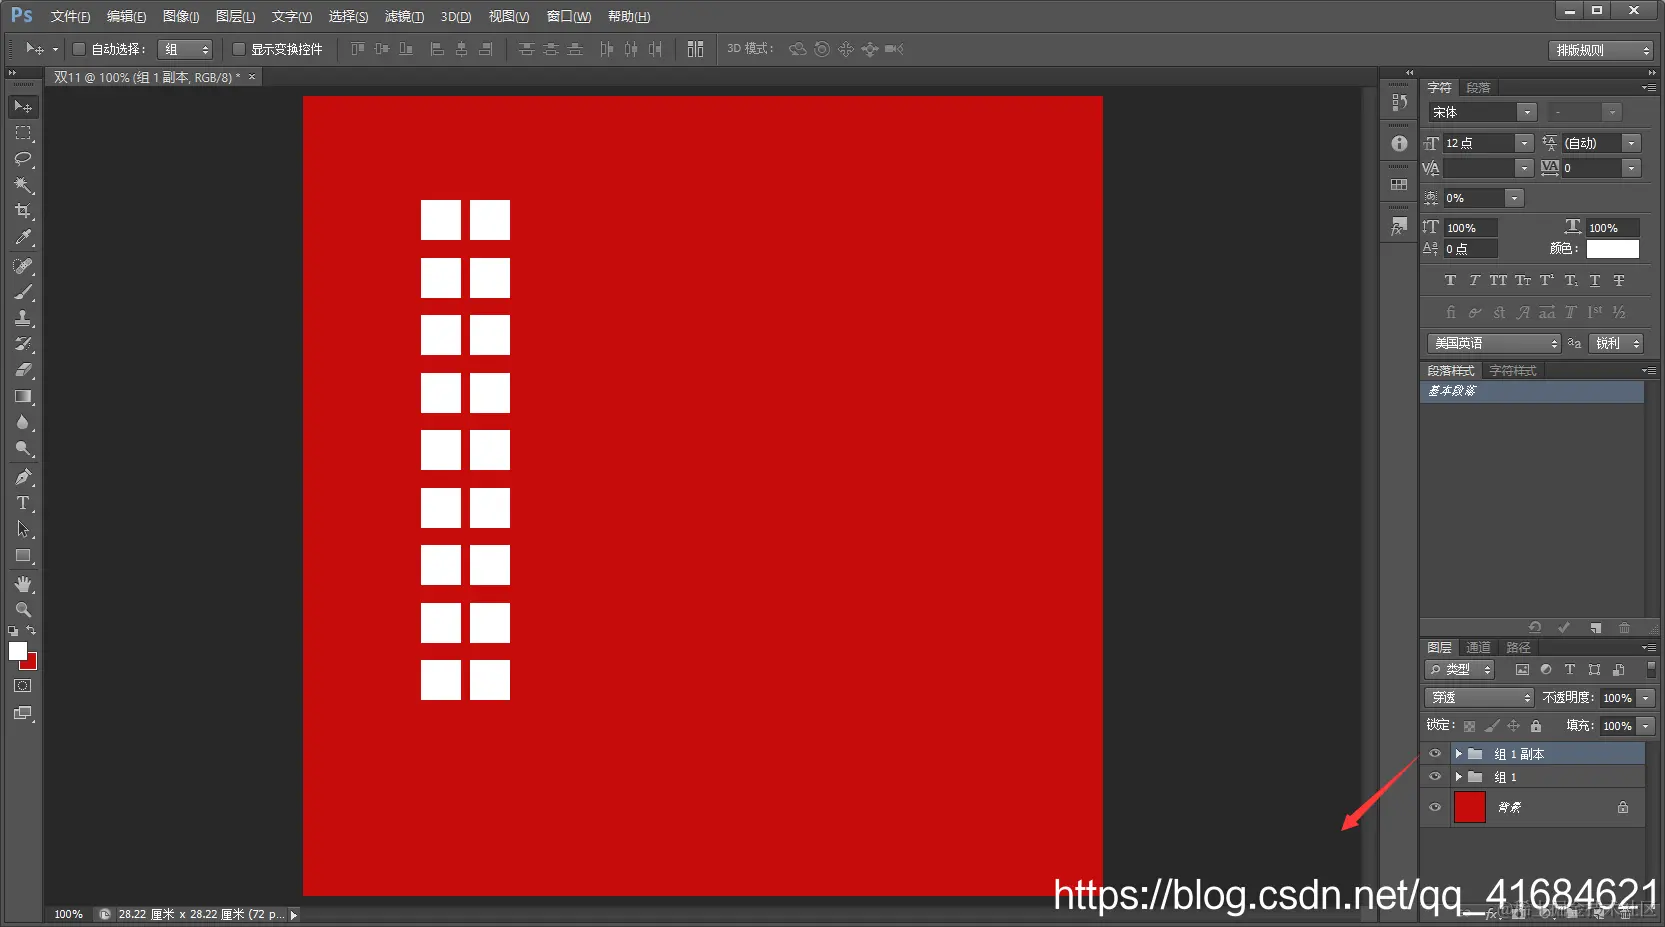This screenshot has height=927, width=1665.
Task: Hide the 背景 layer
Action: pos(1435,808)
